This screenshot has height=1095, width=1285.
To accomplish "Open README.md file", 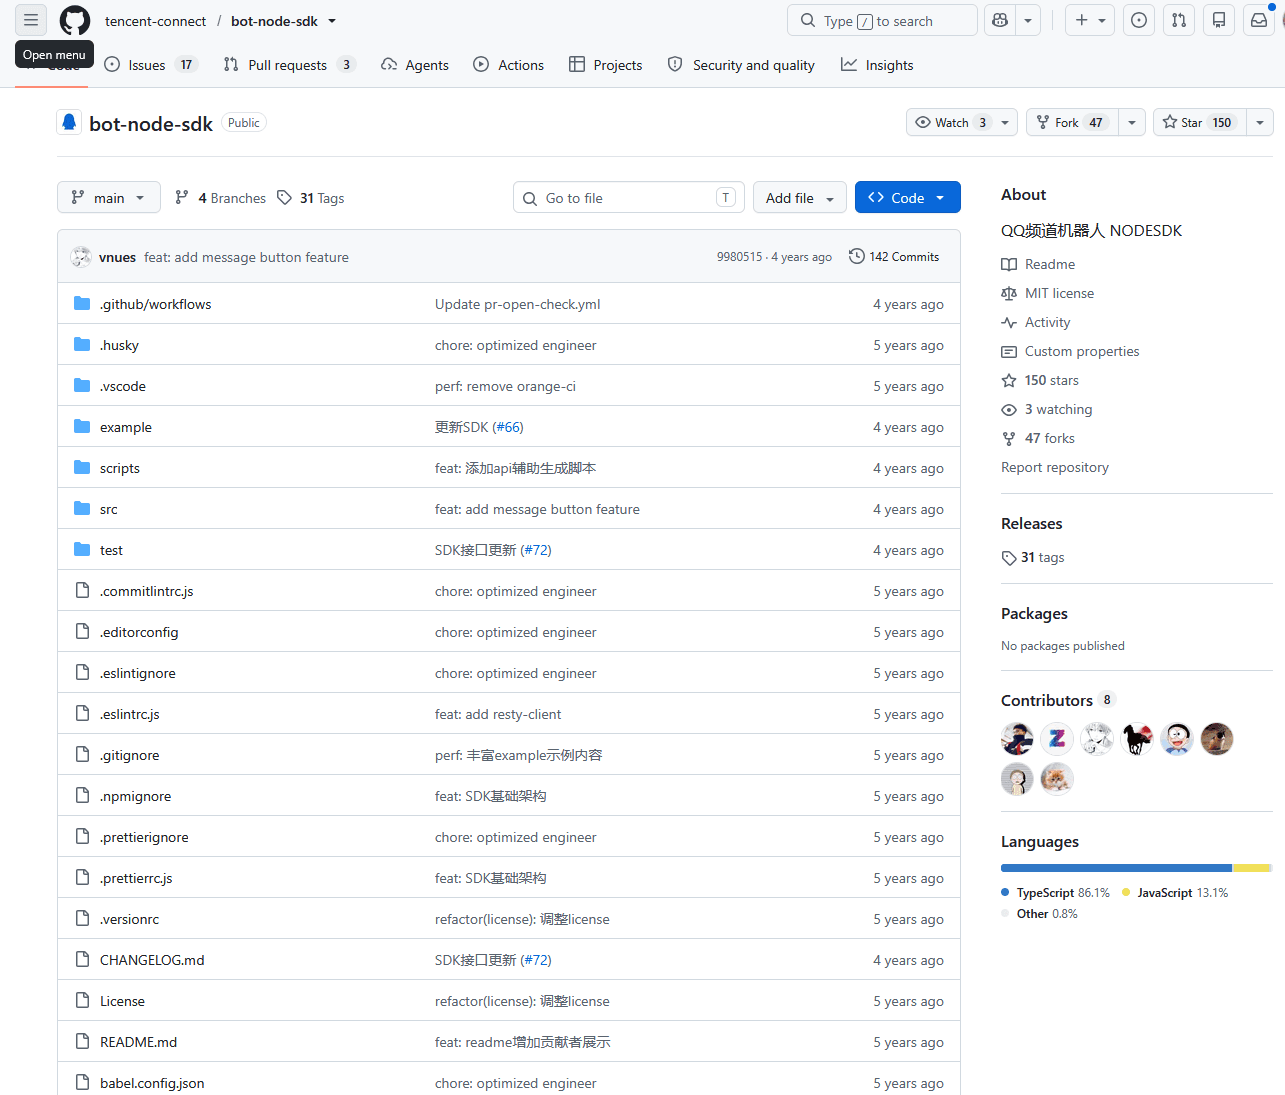I will click(x=138, y=1042).
